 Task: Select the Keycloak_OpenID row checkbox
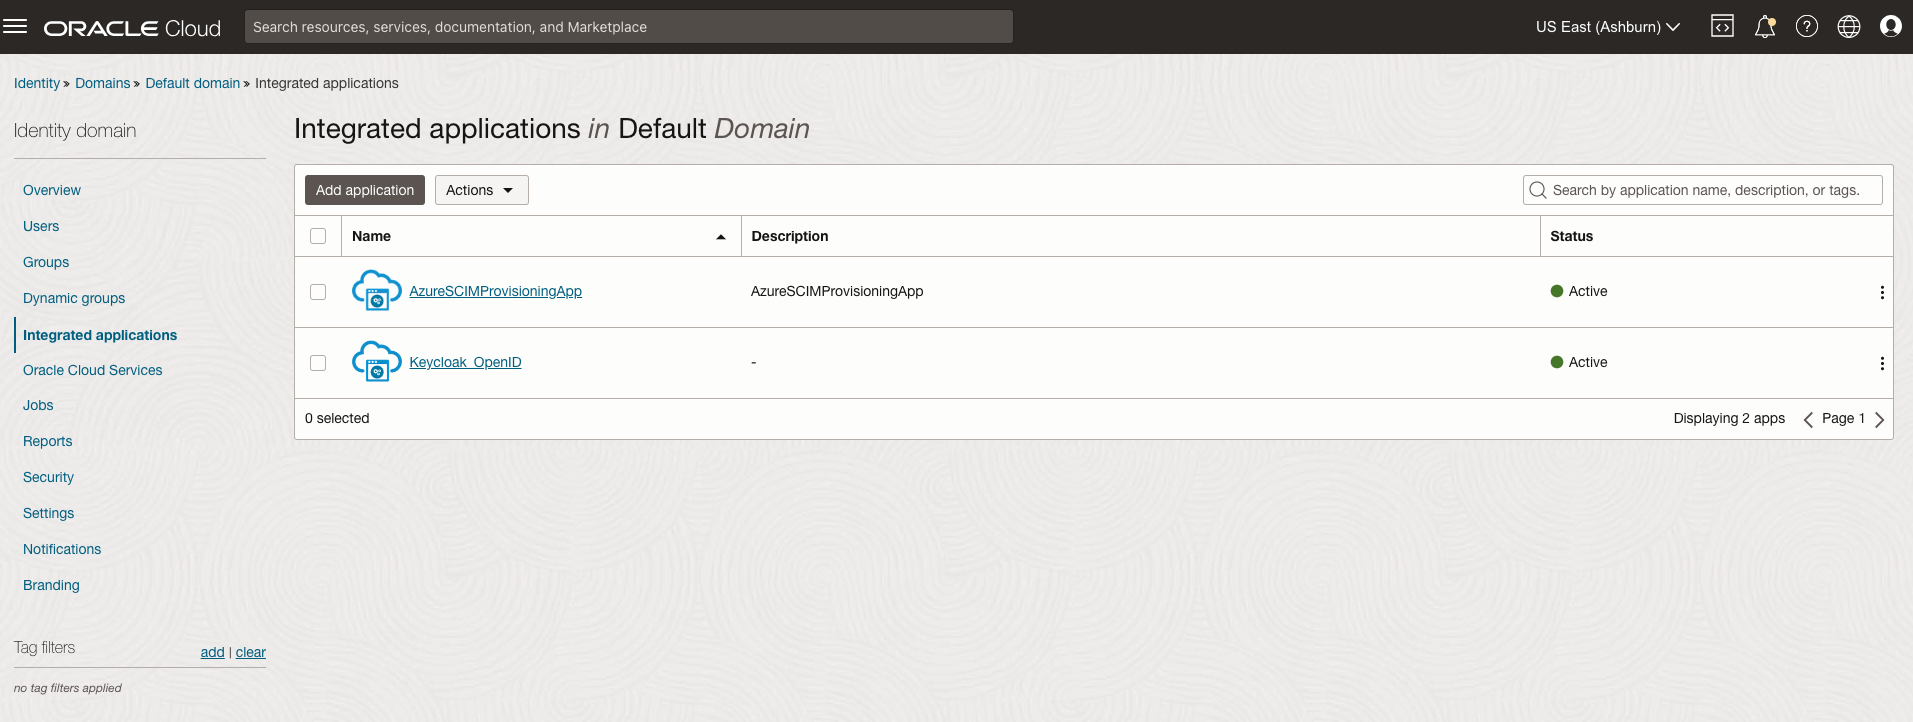pyautogui.click(x=318, y=363)
